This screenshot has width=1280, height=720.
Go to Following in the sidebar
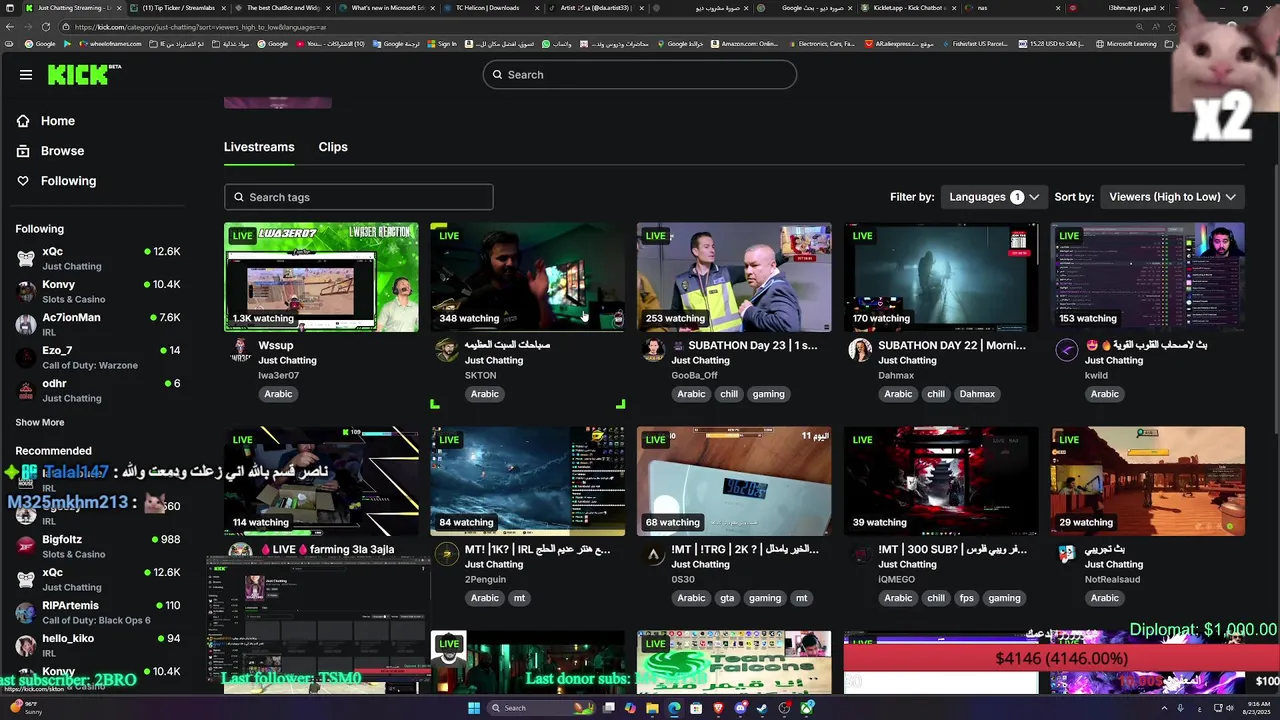68,181
